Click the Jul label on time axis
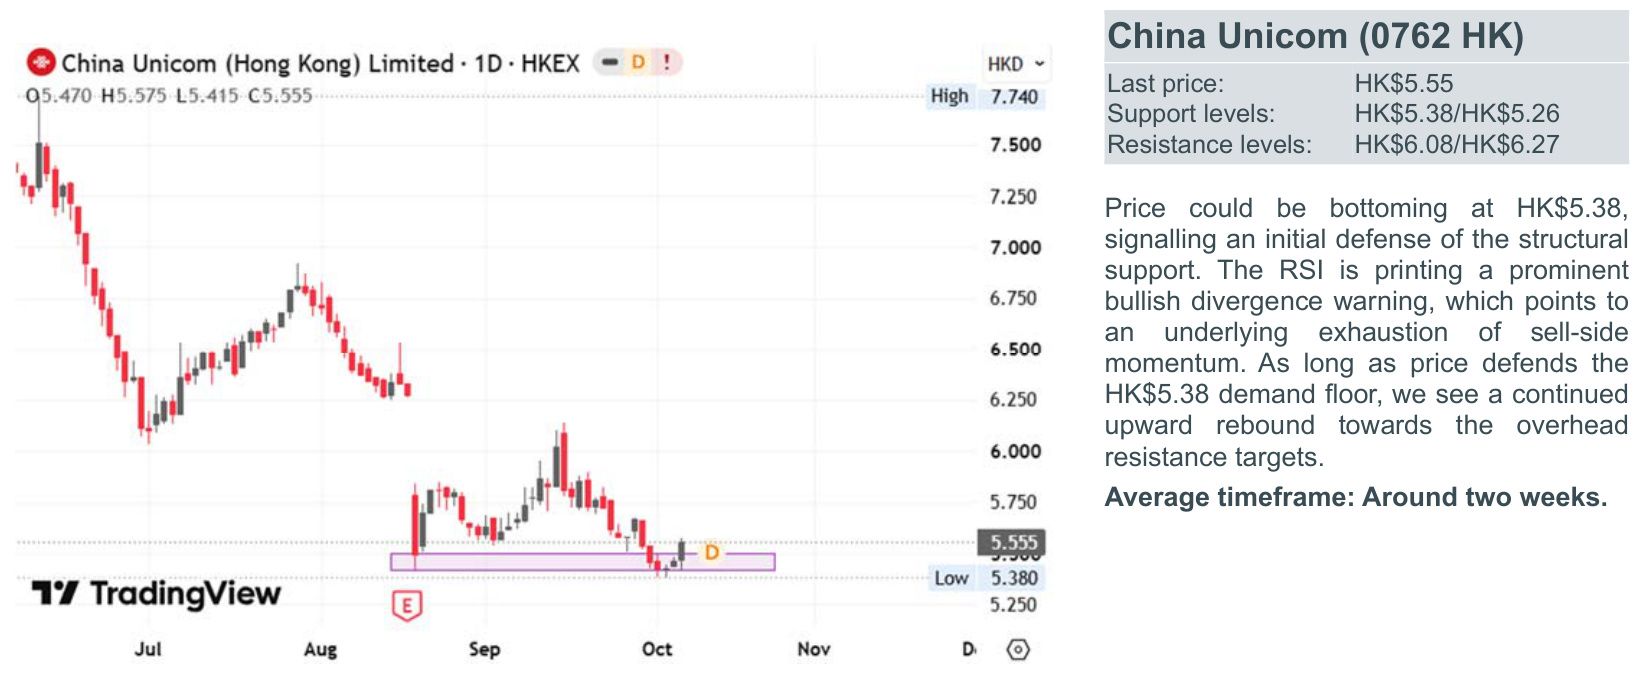1652x679 pixels. click(x=148, y=649)
